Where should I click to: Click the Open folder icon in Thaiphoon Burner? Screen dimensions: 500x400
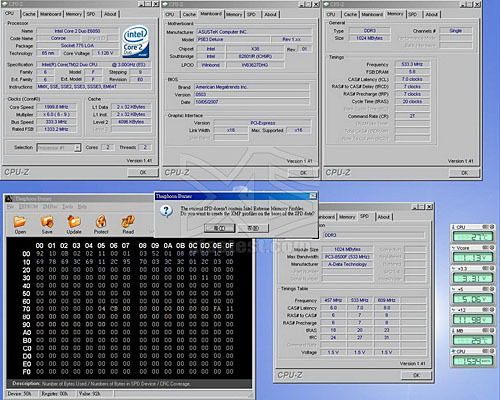coord(20,221)
